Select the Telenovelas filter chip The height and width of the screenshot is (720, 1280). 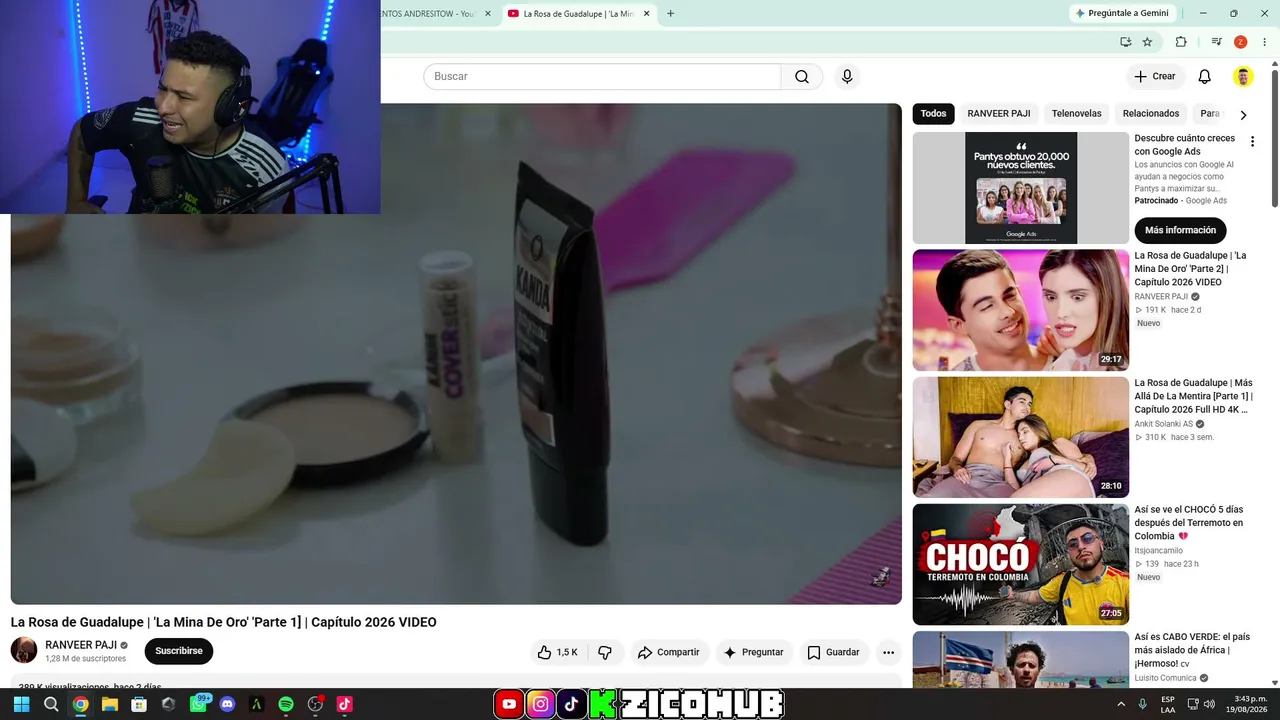pos(1076,114)
